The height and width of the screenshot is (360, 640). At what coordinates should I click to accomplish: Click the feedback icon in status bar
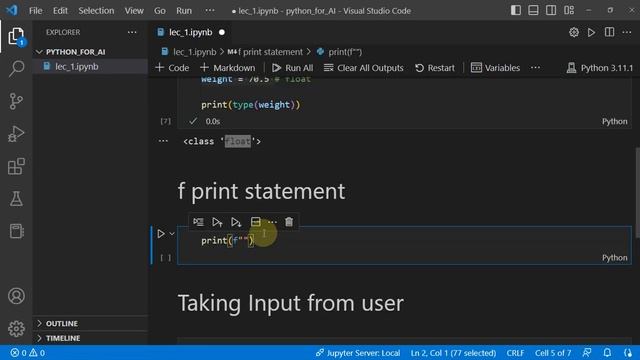click(587, 353)
